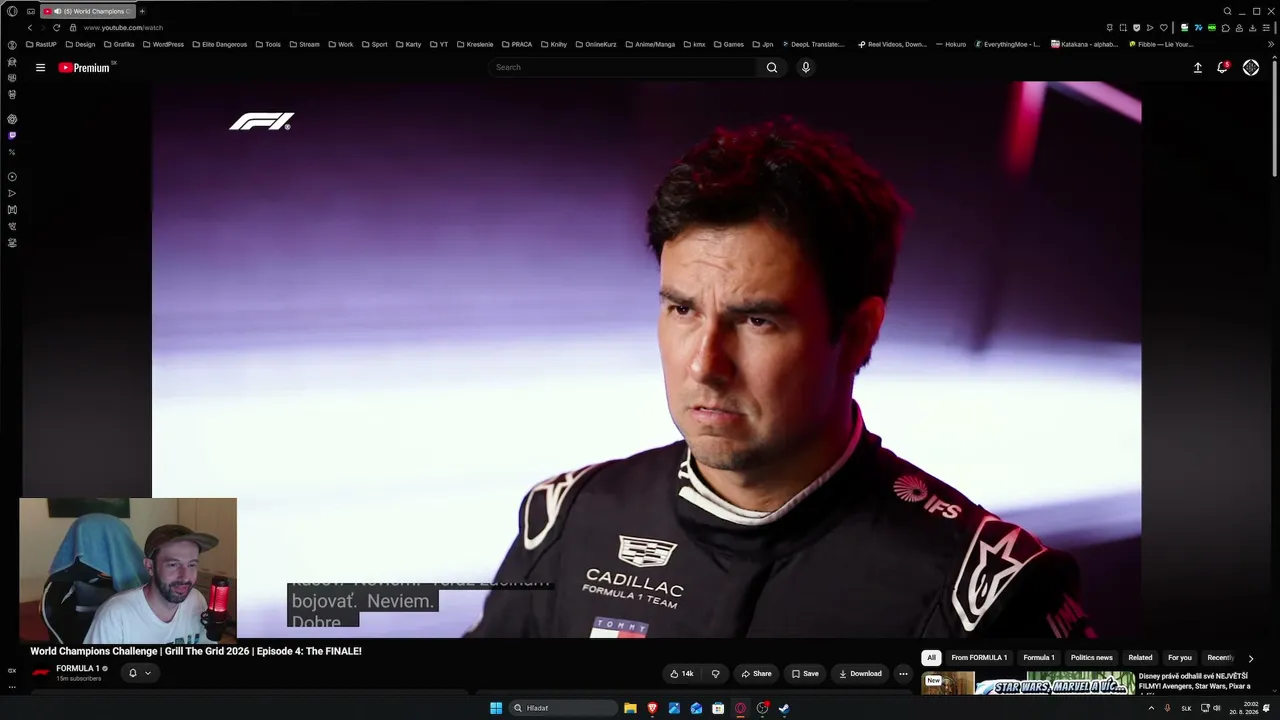Open the sidebar settings gear icon
This screenshot has height=720, width=1280.
(12, 119)
